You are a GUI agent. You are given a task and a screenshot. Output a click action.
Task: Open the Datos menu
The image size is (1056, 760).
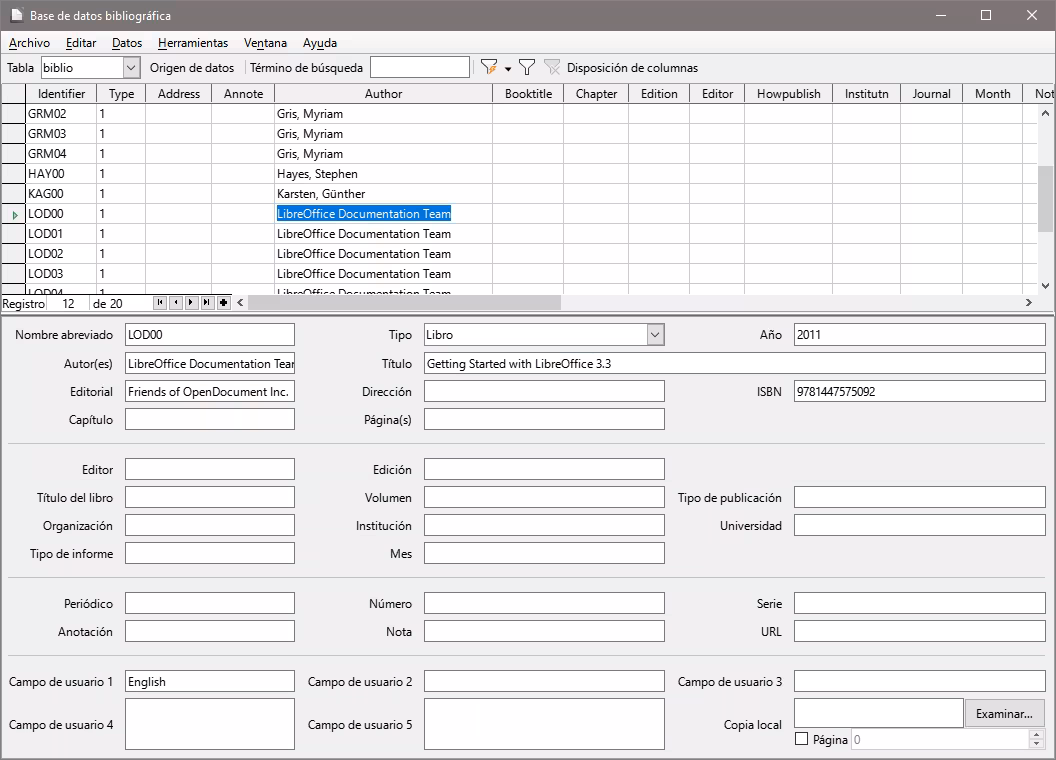[x=126, y=43]
